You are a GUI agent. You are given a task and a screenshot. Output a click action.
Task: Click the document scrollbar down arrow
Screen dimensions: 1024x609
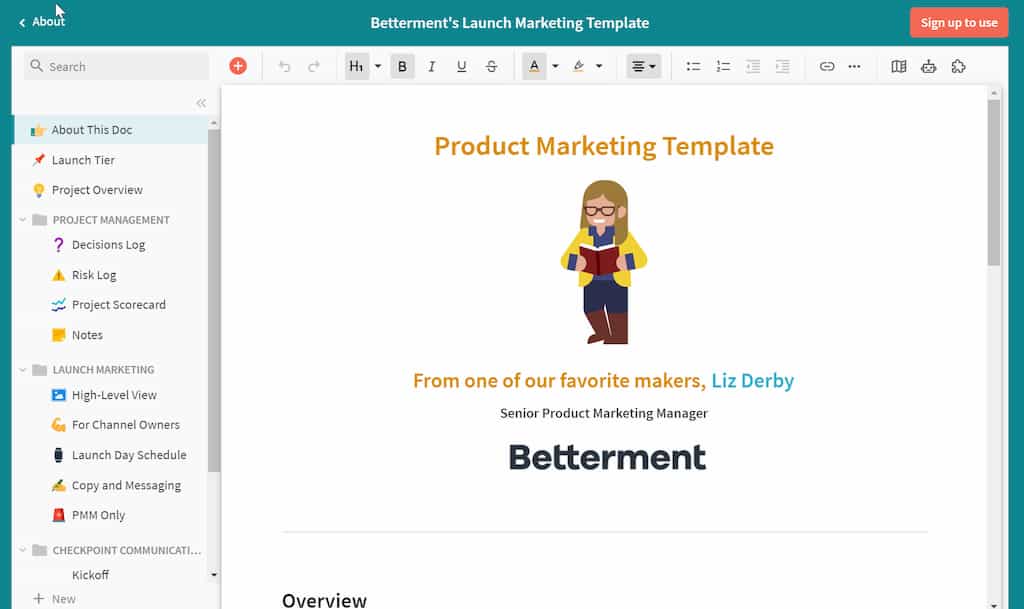(x=993, y=604)
